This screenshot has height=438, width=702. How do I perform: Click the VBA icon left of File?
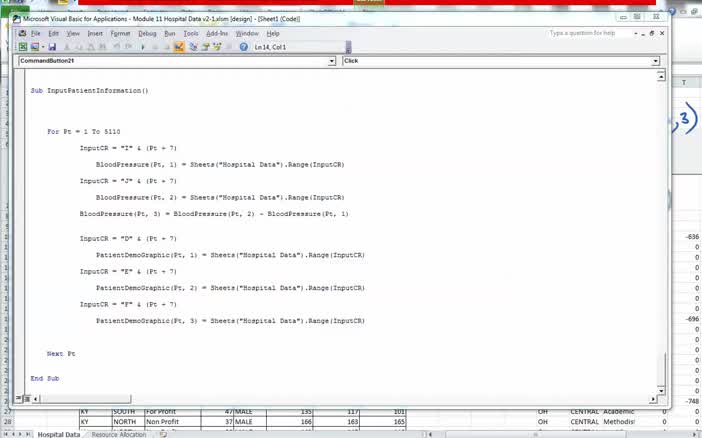22,34
